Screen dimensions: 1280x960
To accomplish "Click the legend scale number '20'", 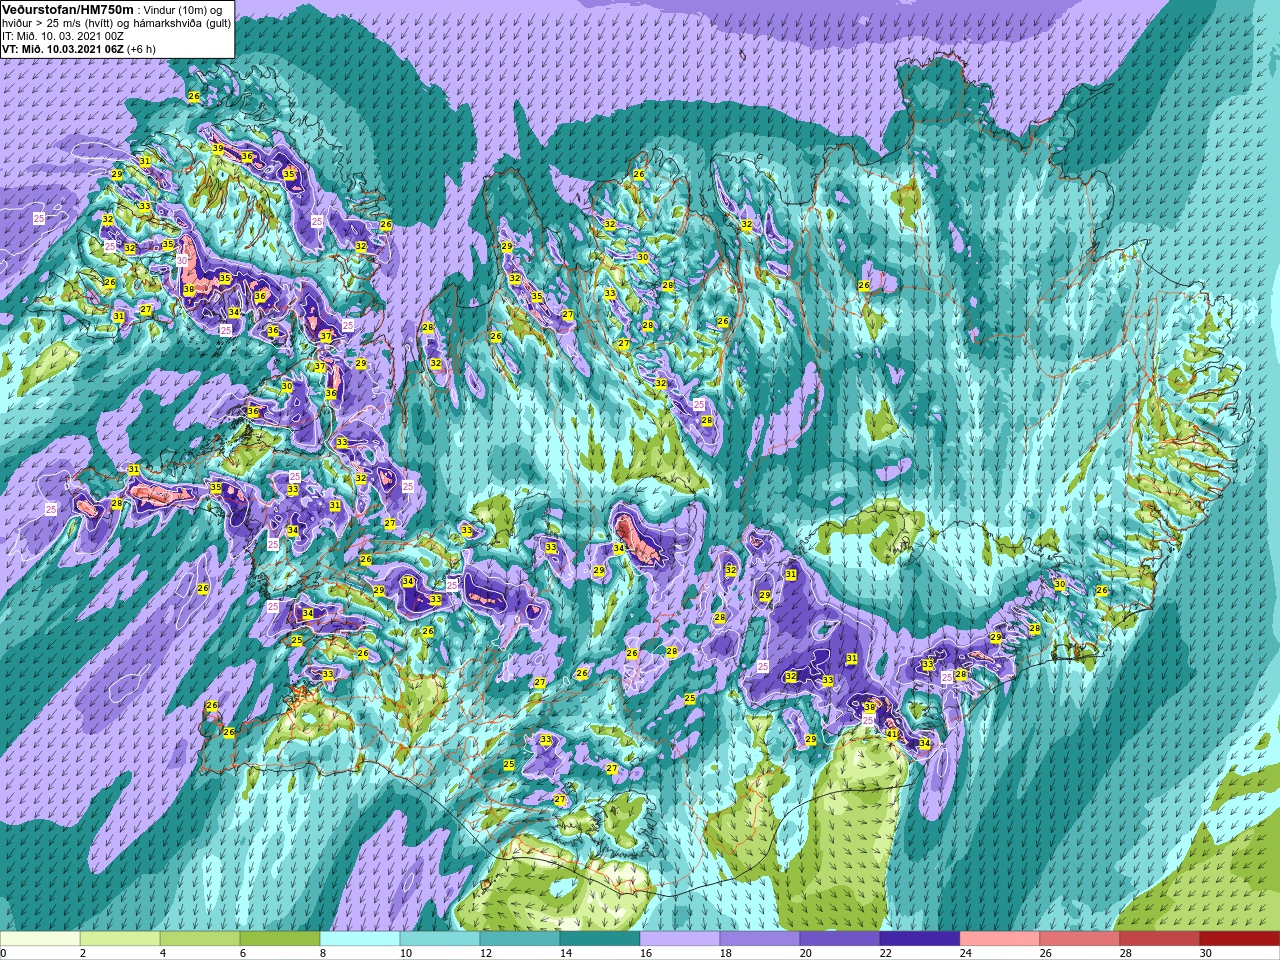I will [805, 953].
